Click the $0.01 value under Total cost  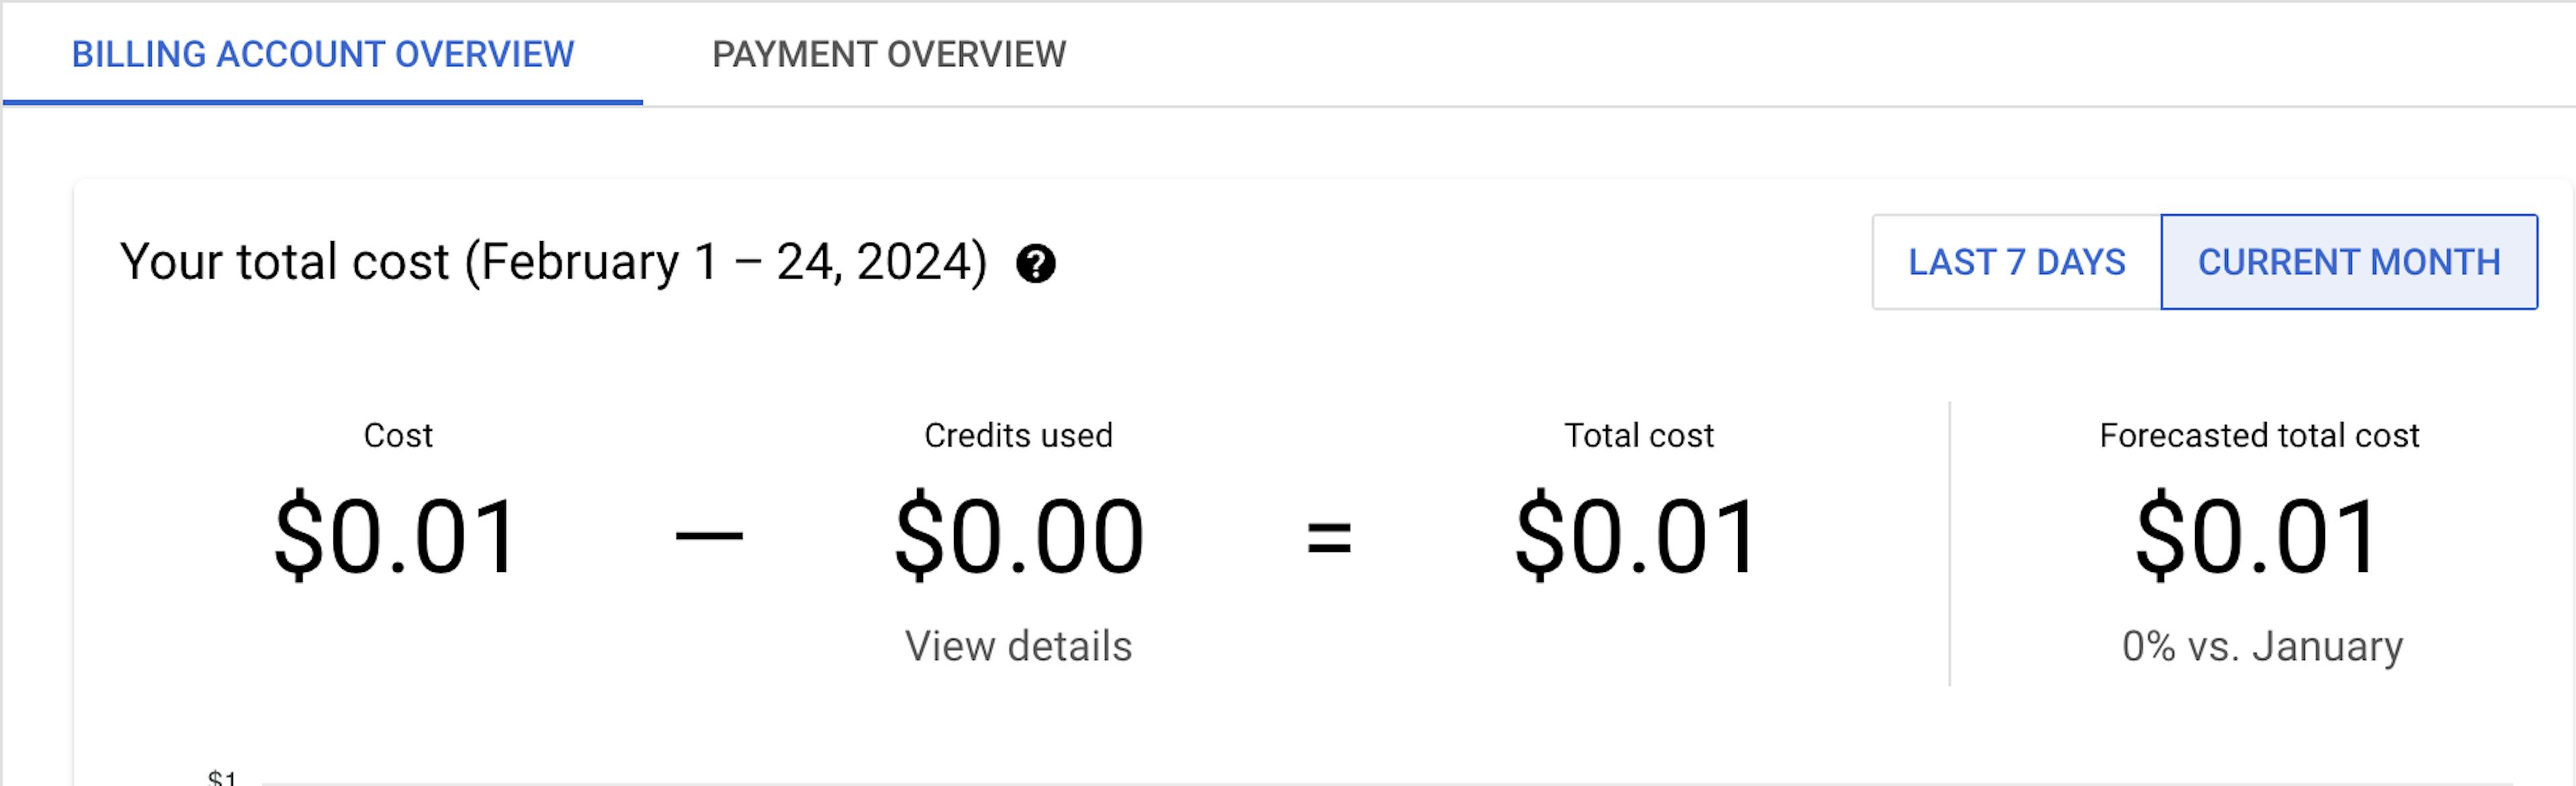coord(1638,537)
